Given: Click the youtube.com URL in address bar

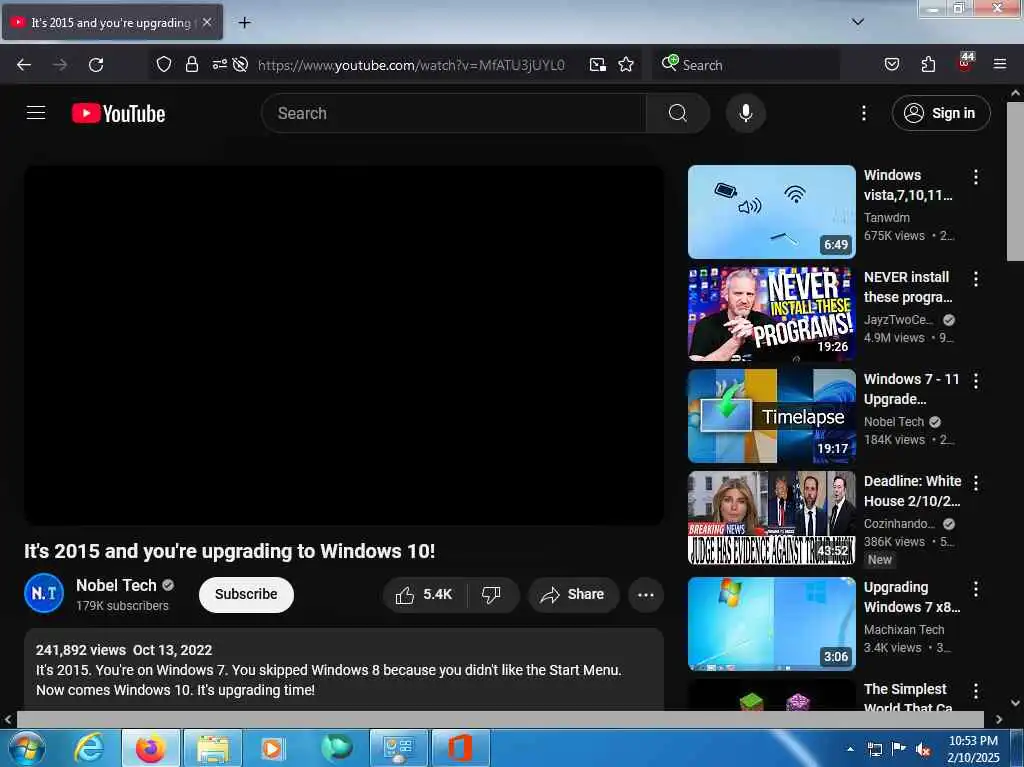Looking at the screenshot, I should (x=411, y=65).
